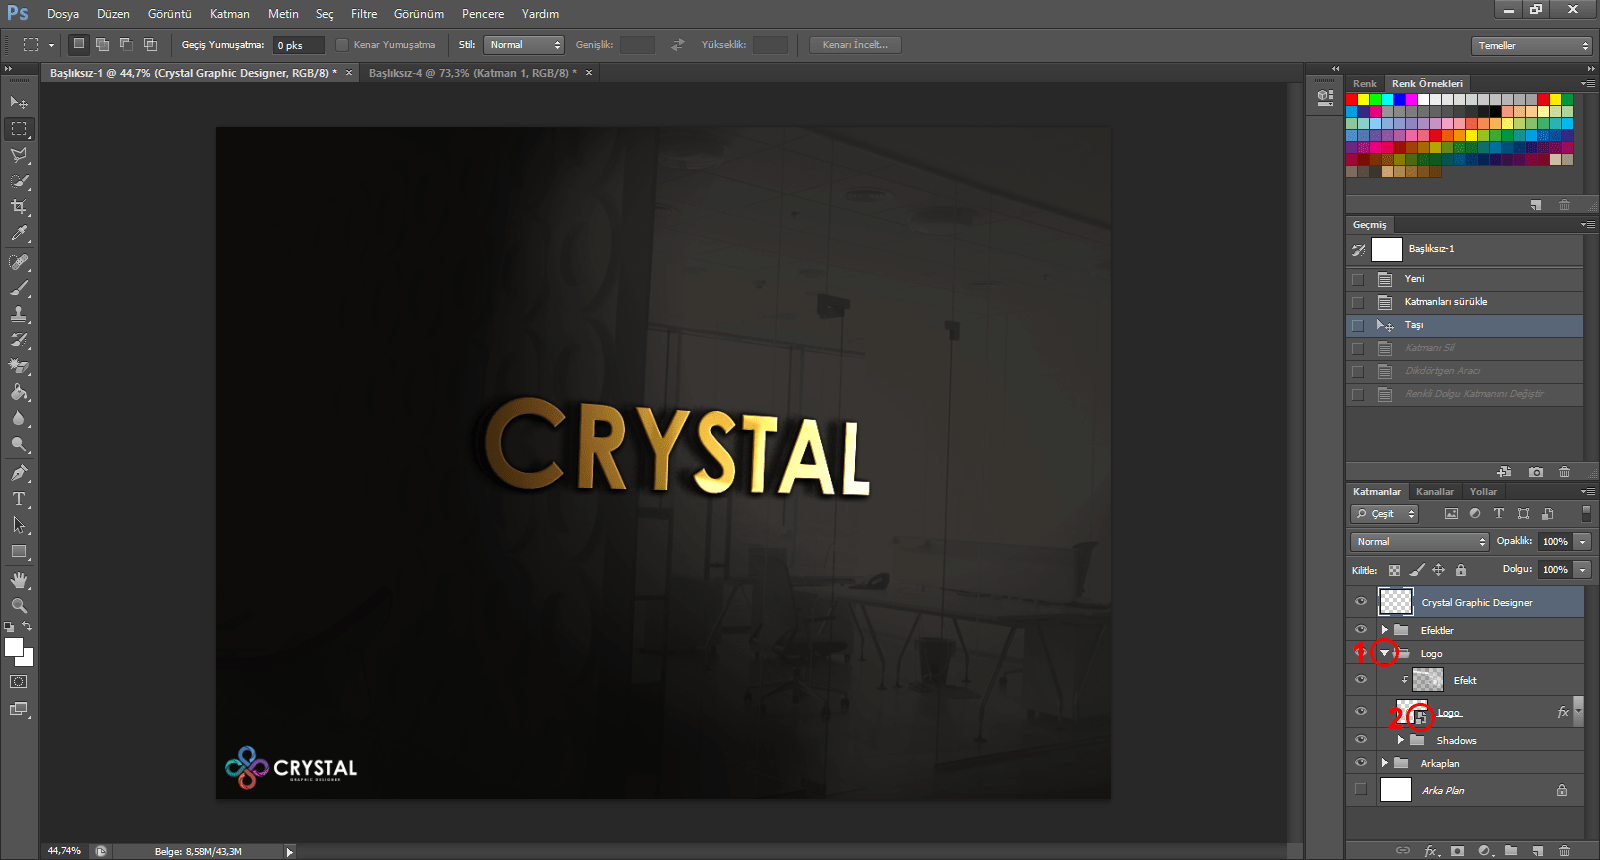Select the Crop tool
The image size is (1600, 860).
click(x=19, y=207)
